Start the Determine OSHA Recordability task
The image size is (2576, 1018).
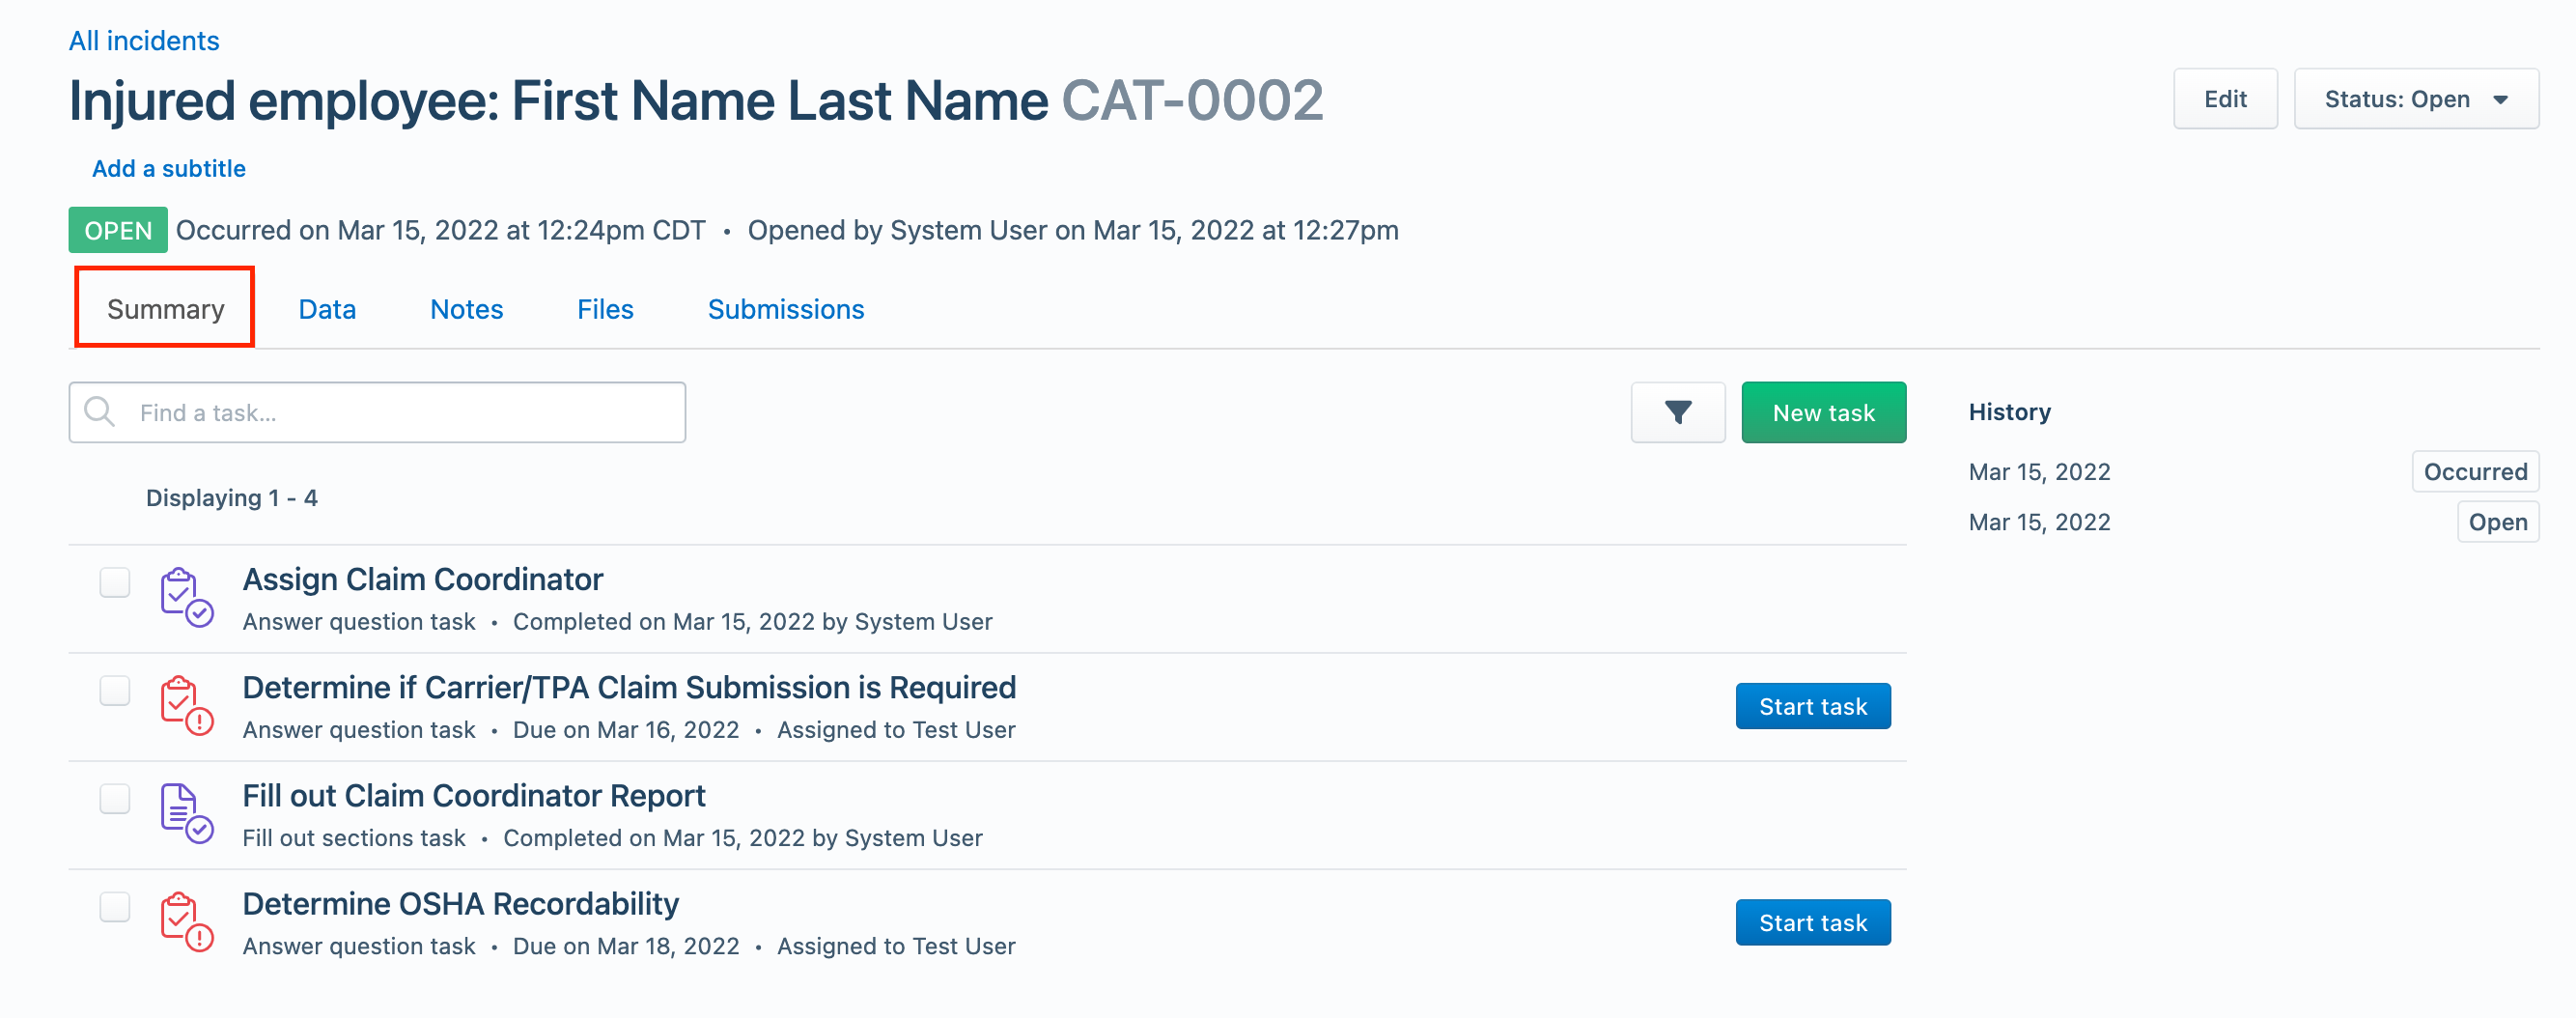pyautogui.click(x=1812, y=922)
